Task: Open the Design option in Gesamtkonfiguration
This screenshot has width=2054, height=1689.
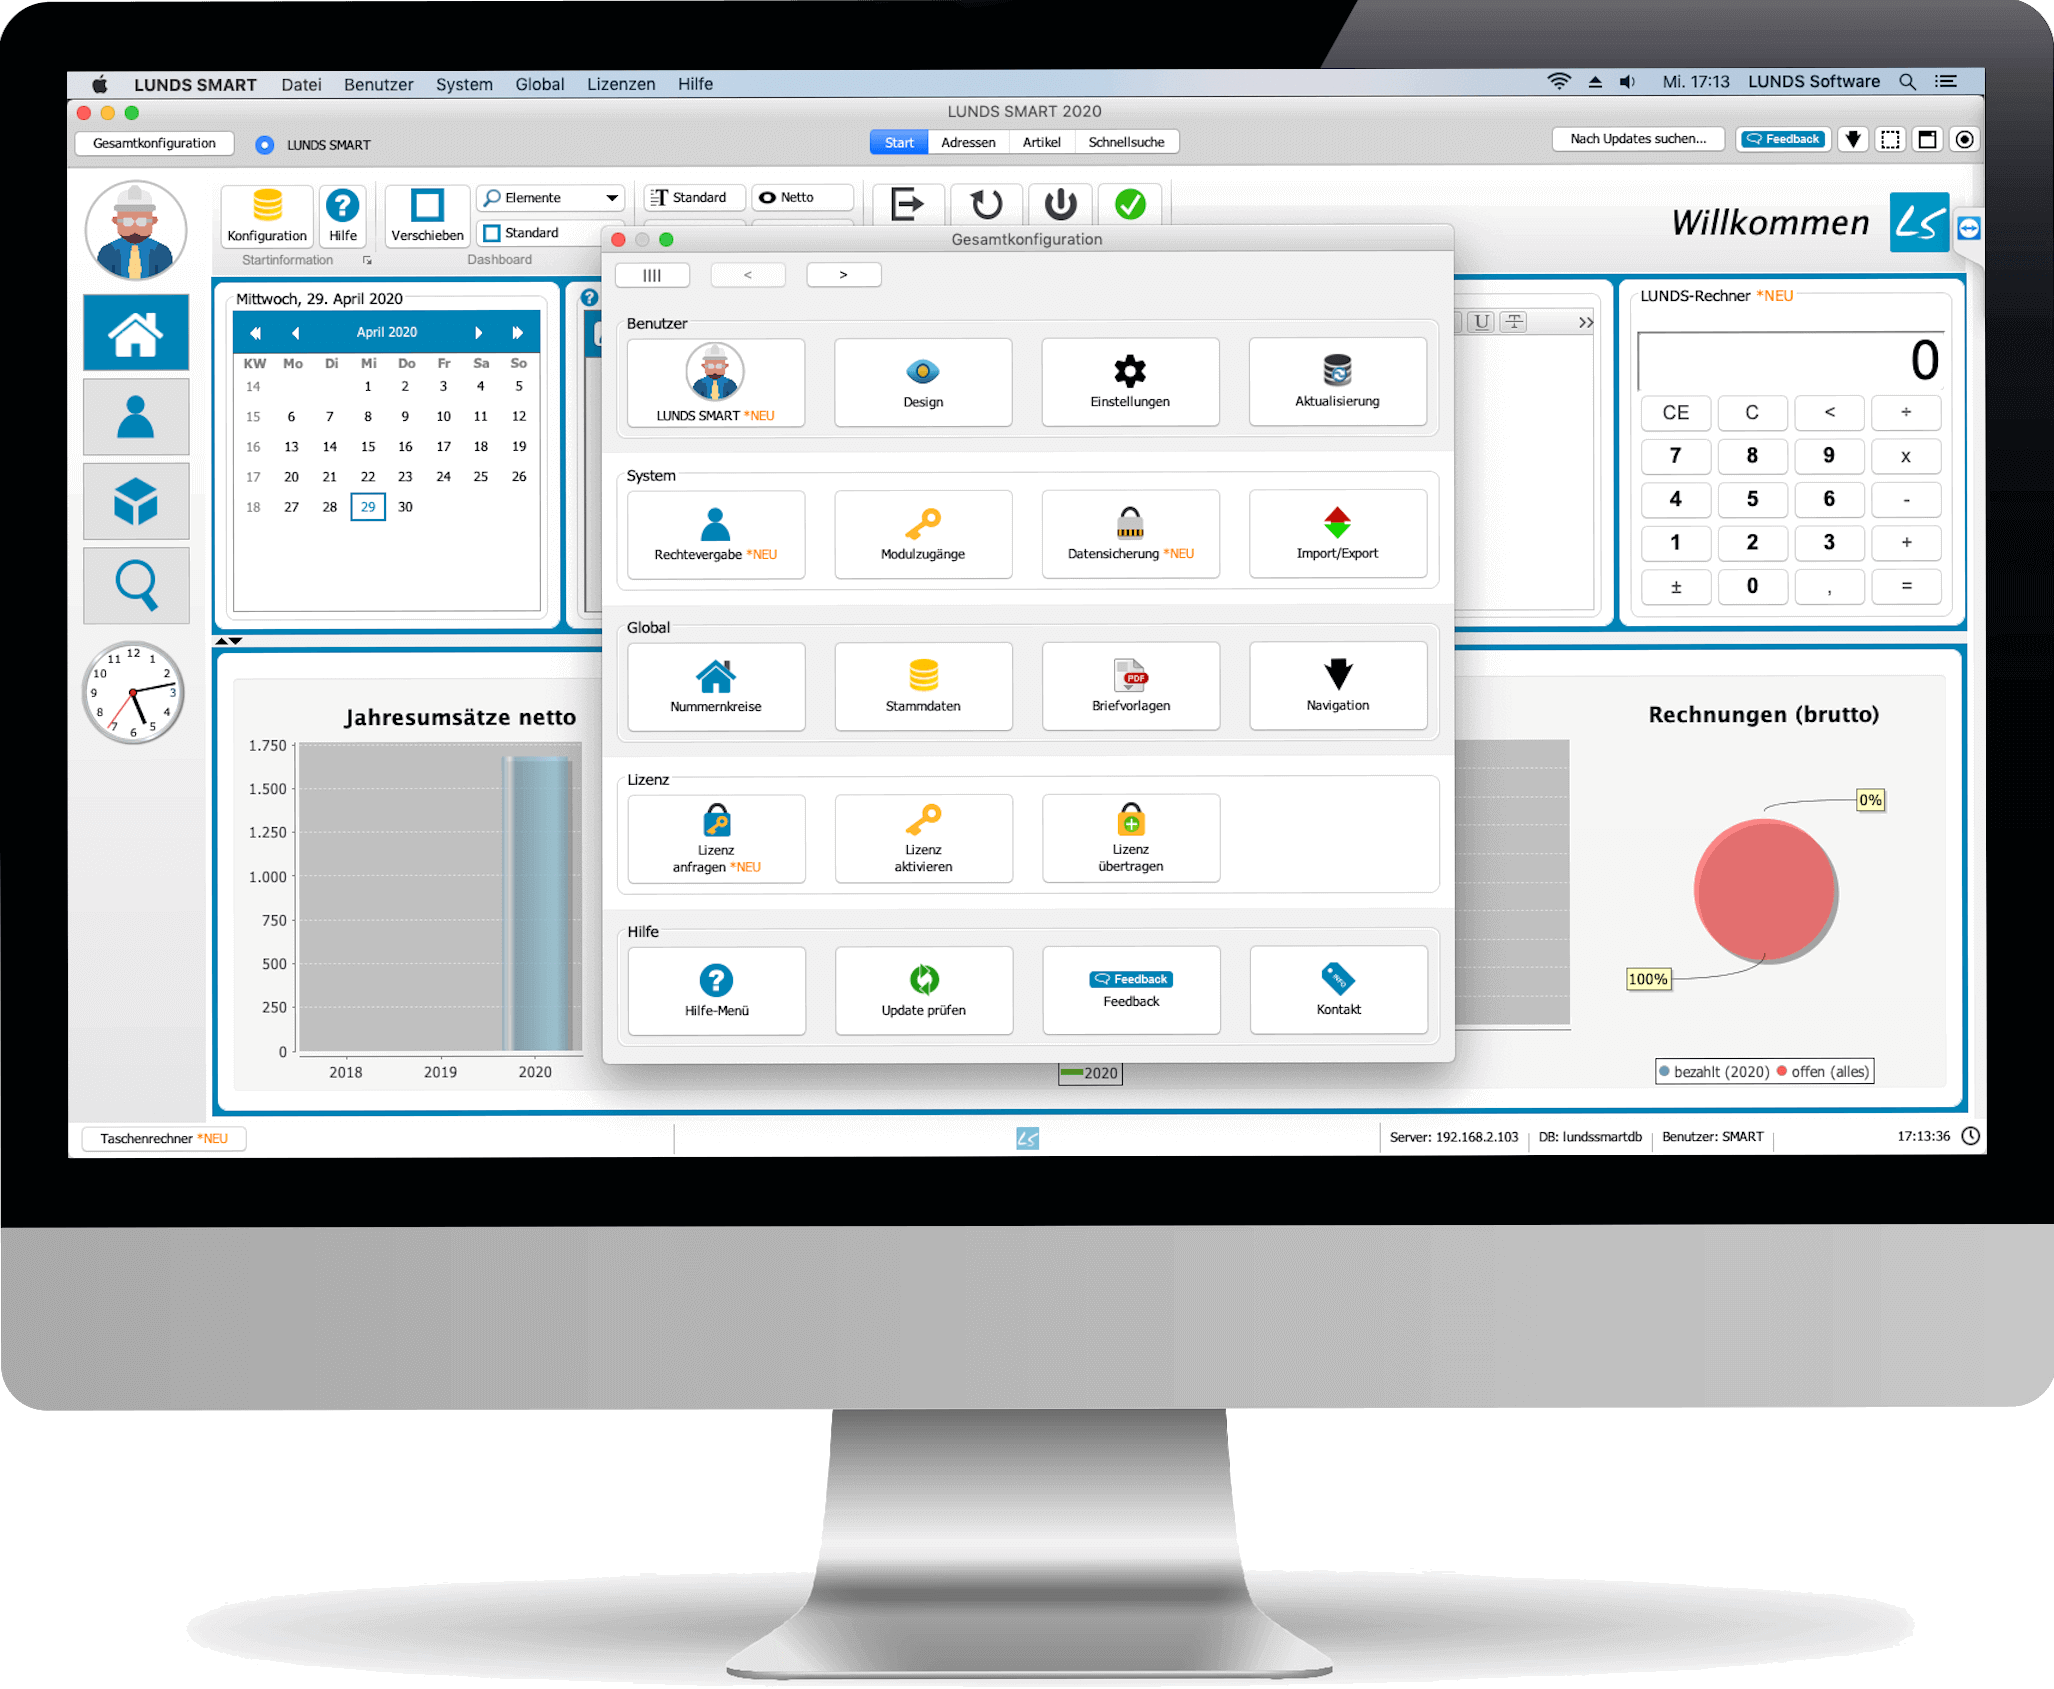Action: [922, 382]
